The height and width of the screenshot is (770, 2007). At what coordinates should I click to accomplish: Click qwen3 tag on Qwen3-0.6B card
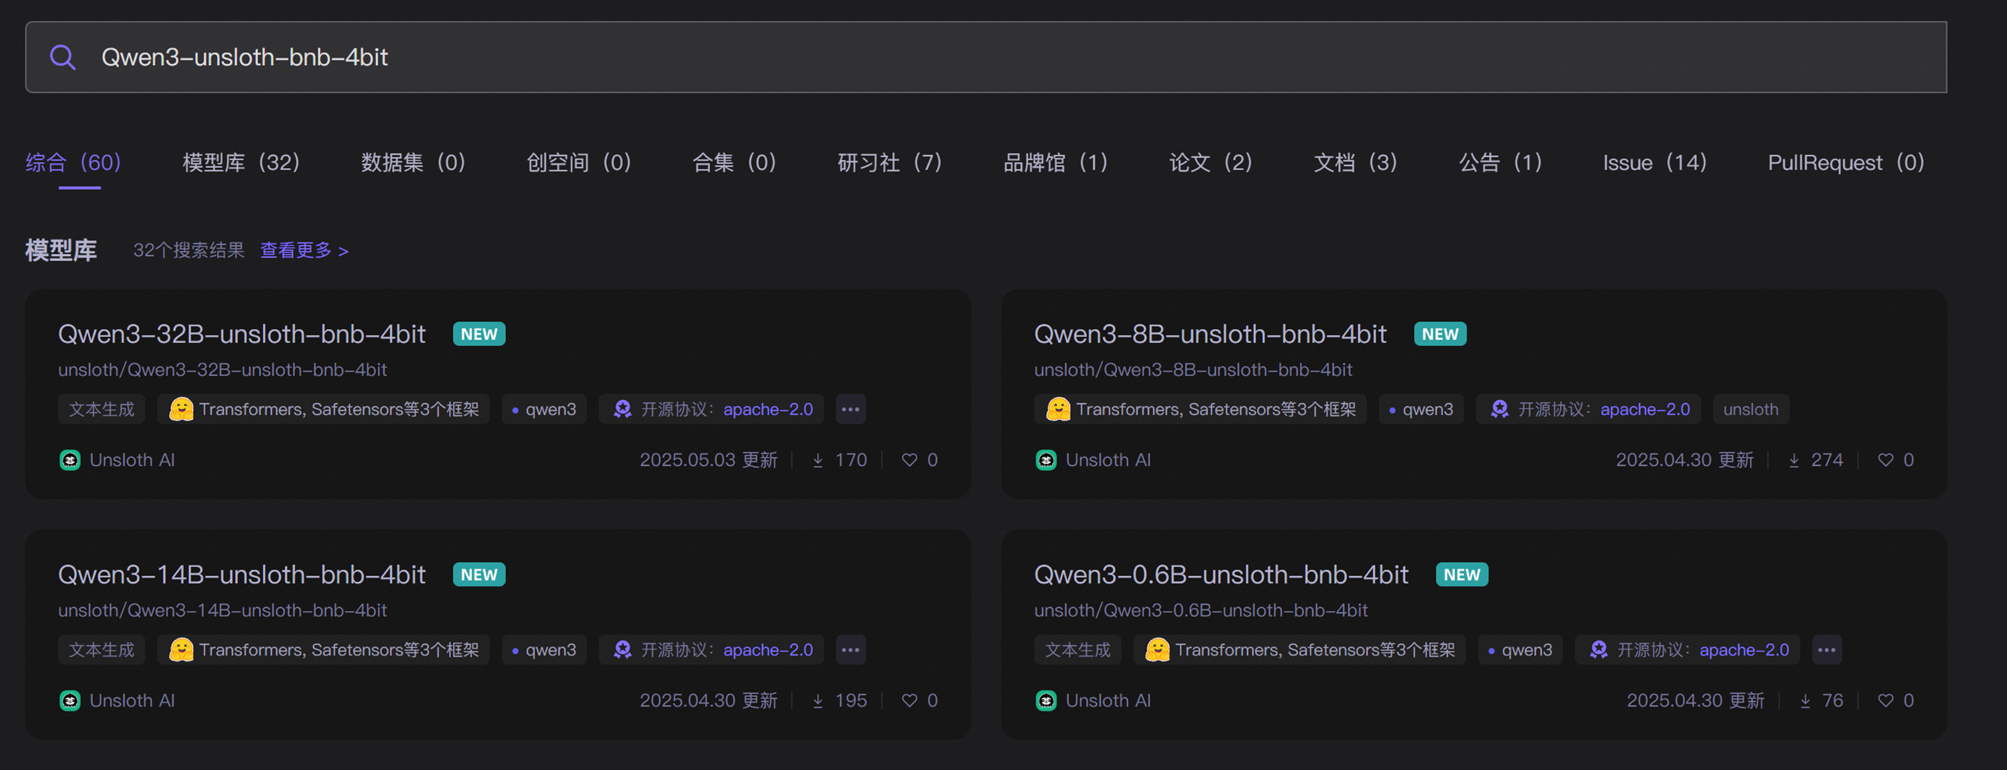1520,649
